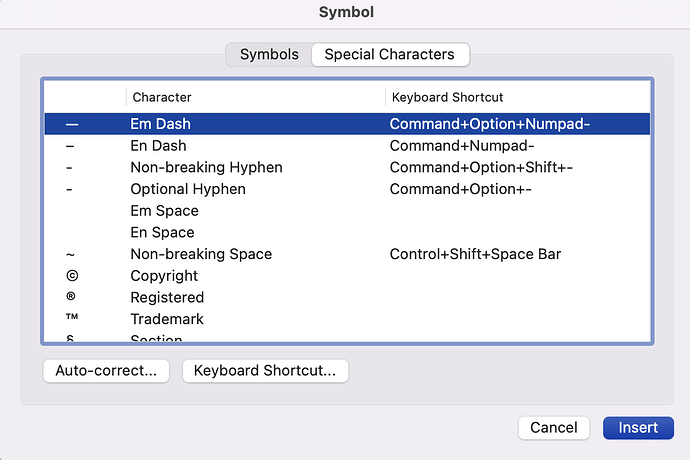The width and height of the screenshot is (690, 460).
Task: Cancel the Symbol dialog
Action: [553, 427]
